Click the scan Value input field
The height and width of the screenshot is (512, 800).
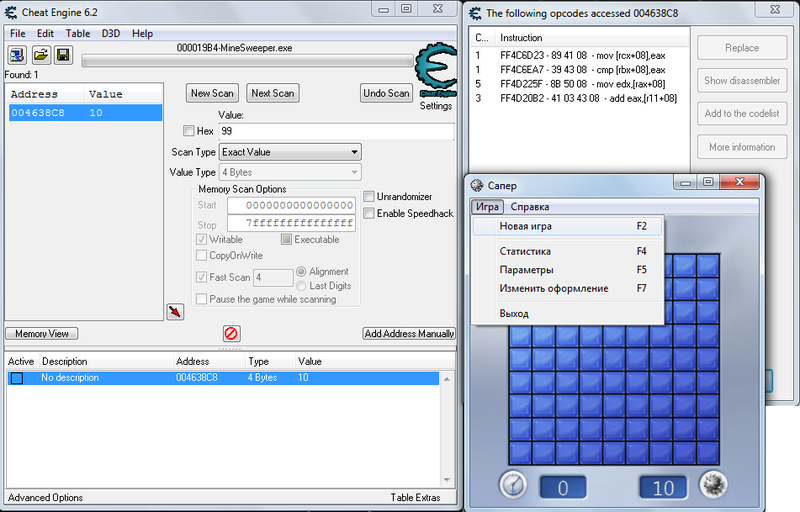tap(336, 131)
